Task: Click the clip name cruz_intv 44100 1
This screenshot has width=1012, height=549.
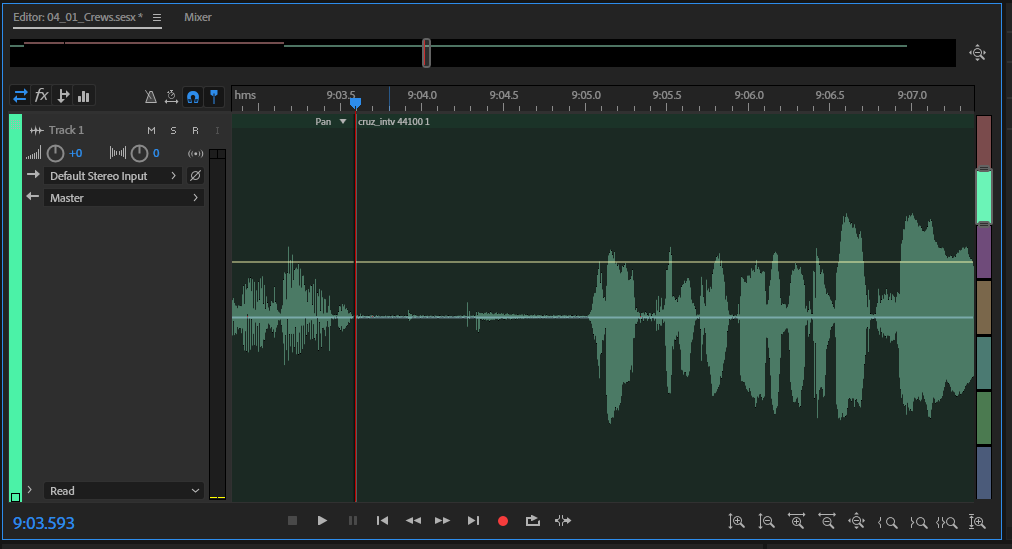Action: click(394, 121)
